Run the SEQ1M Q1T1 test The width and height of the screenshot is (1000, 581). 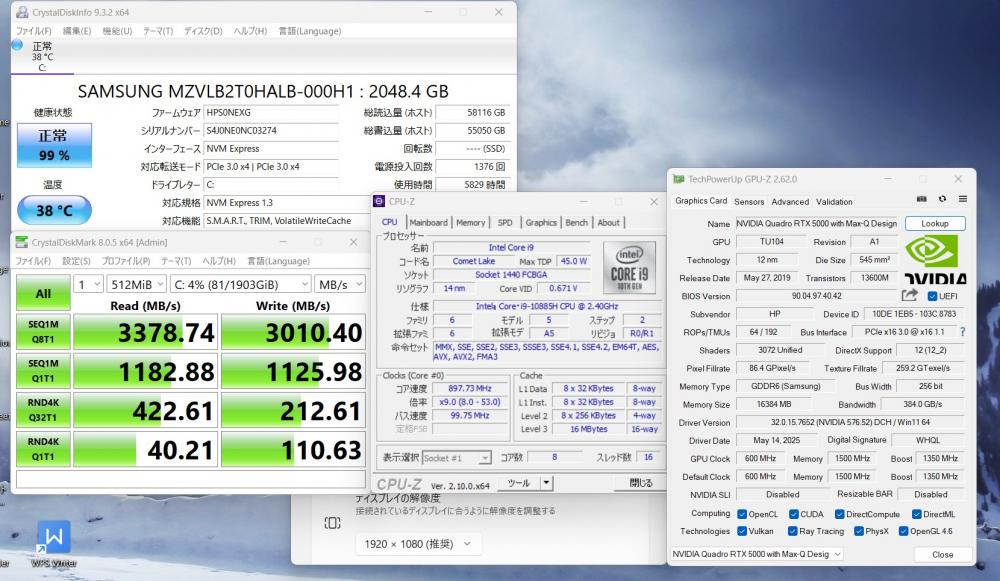(x=43, y=371)
